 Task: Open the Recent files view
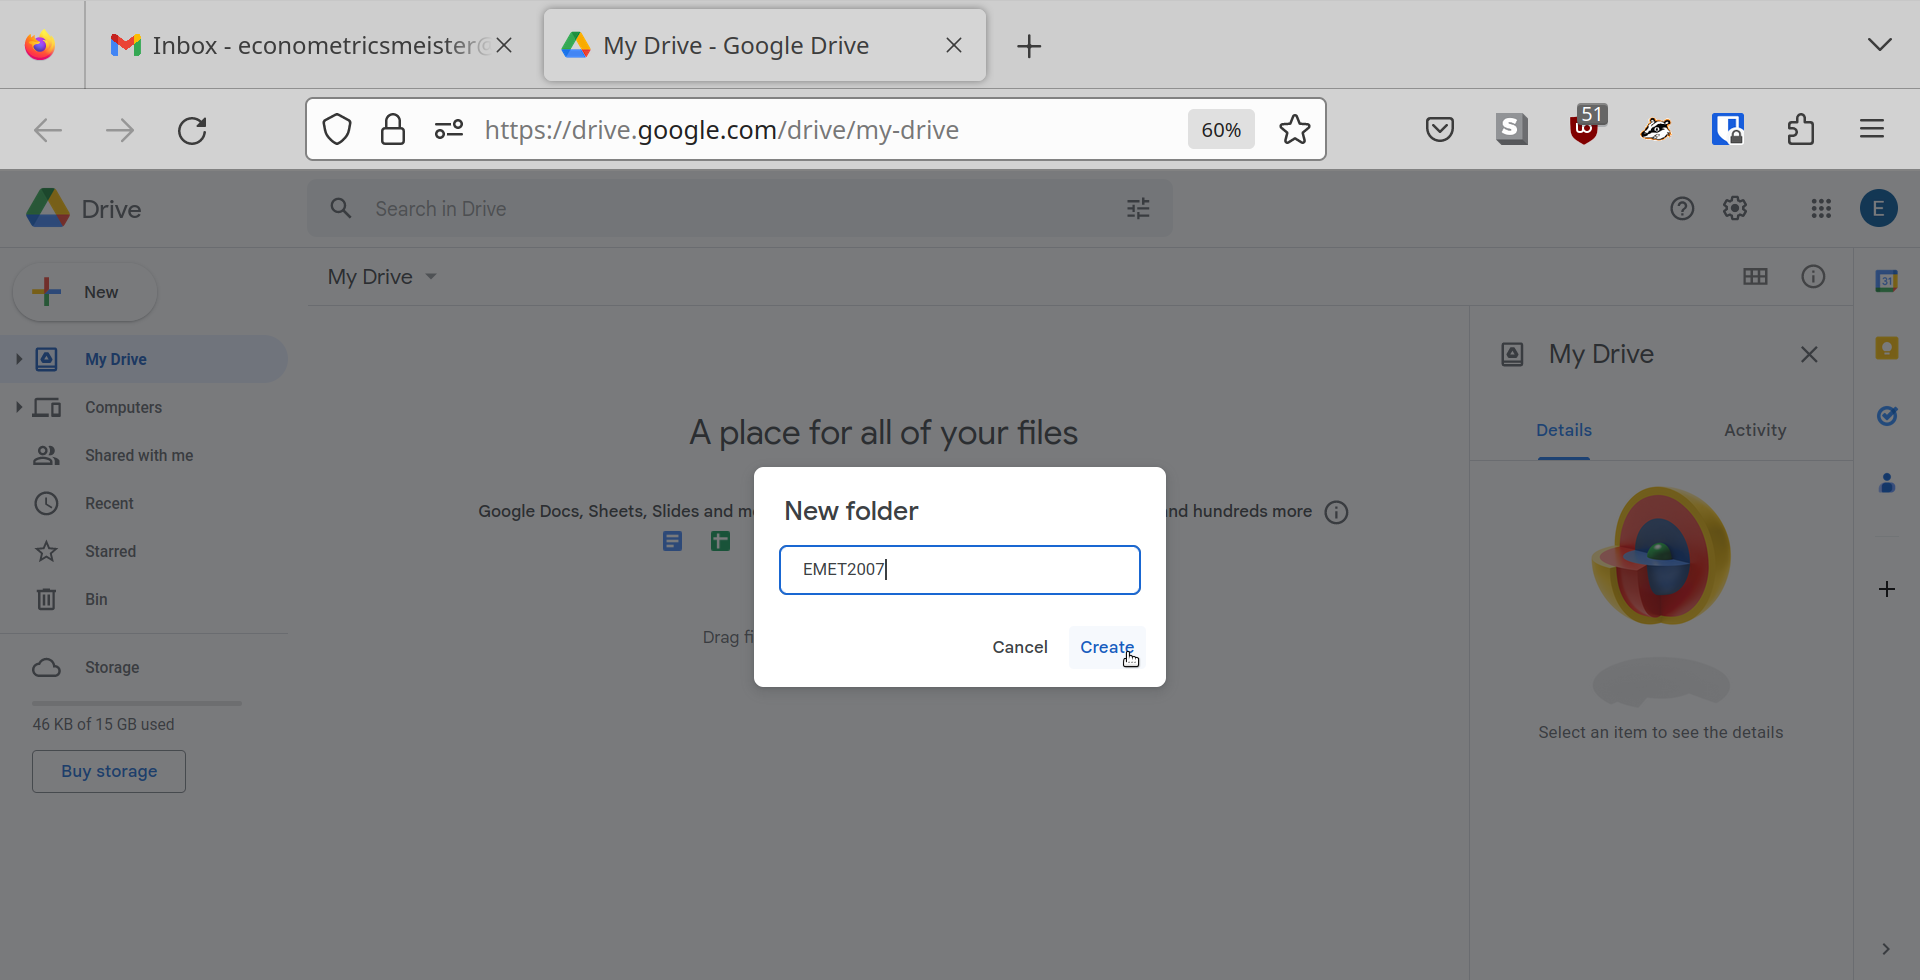point(109,503)
